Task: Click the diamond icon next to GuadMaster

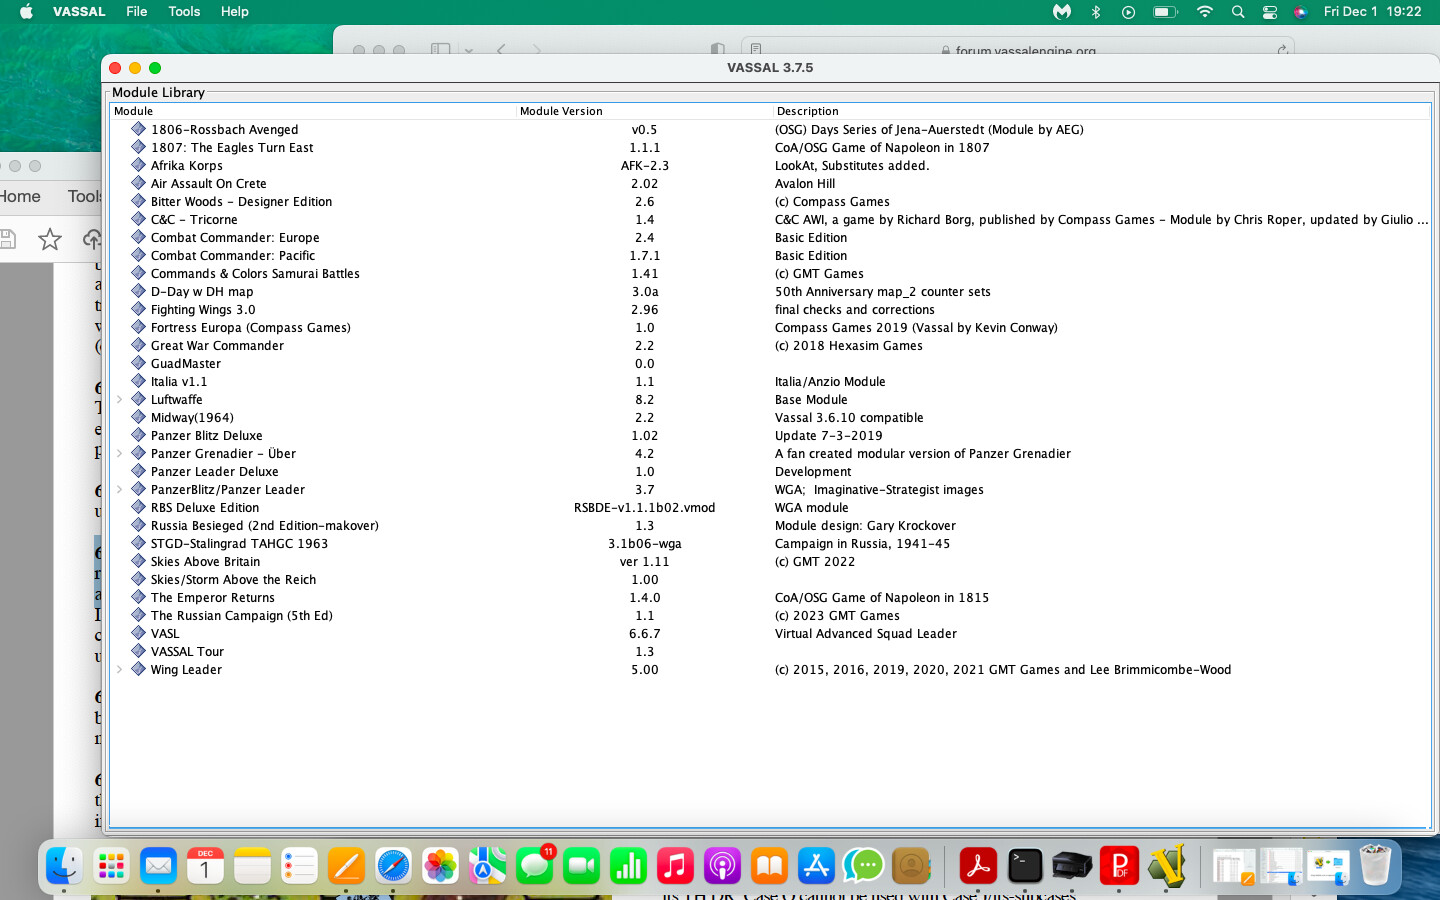Action: coord(139,363)
